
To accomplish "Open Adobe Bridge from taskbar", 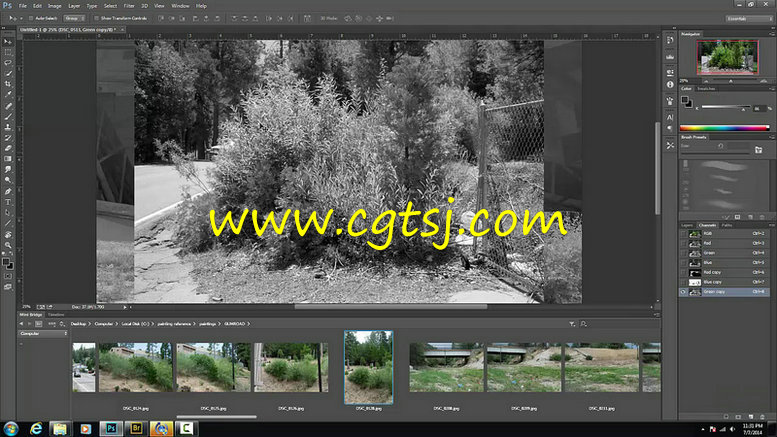I will tap(136, 429).
